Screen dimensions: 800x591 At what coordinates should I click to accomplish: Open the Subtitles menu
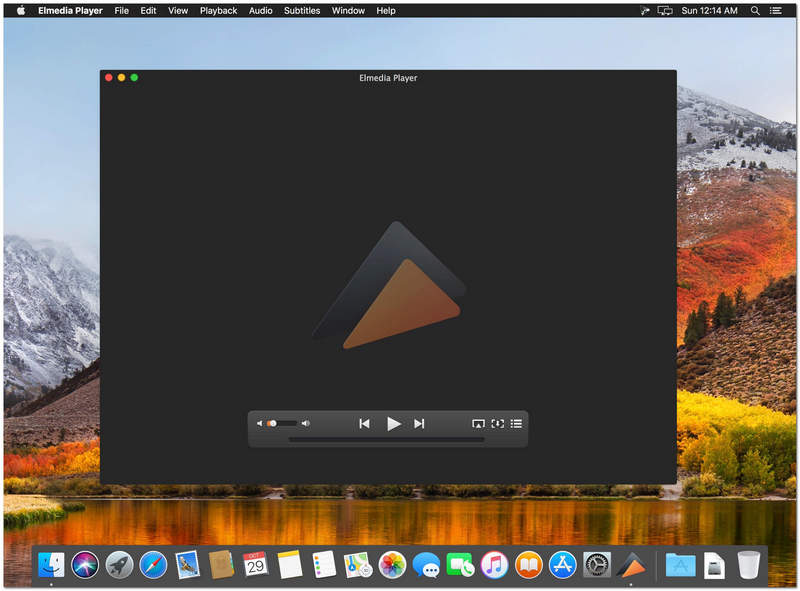click(x=302, y=11)
